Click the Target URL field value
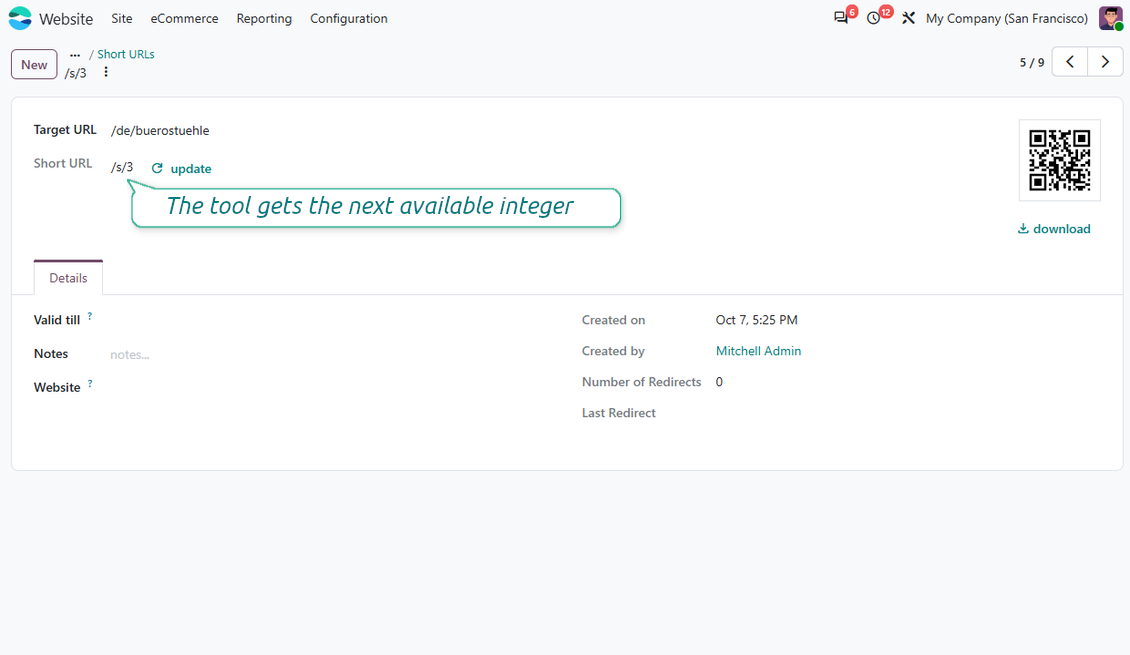Viewport: 1130px width, 655px height. click(x=160, y=130)
